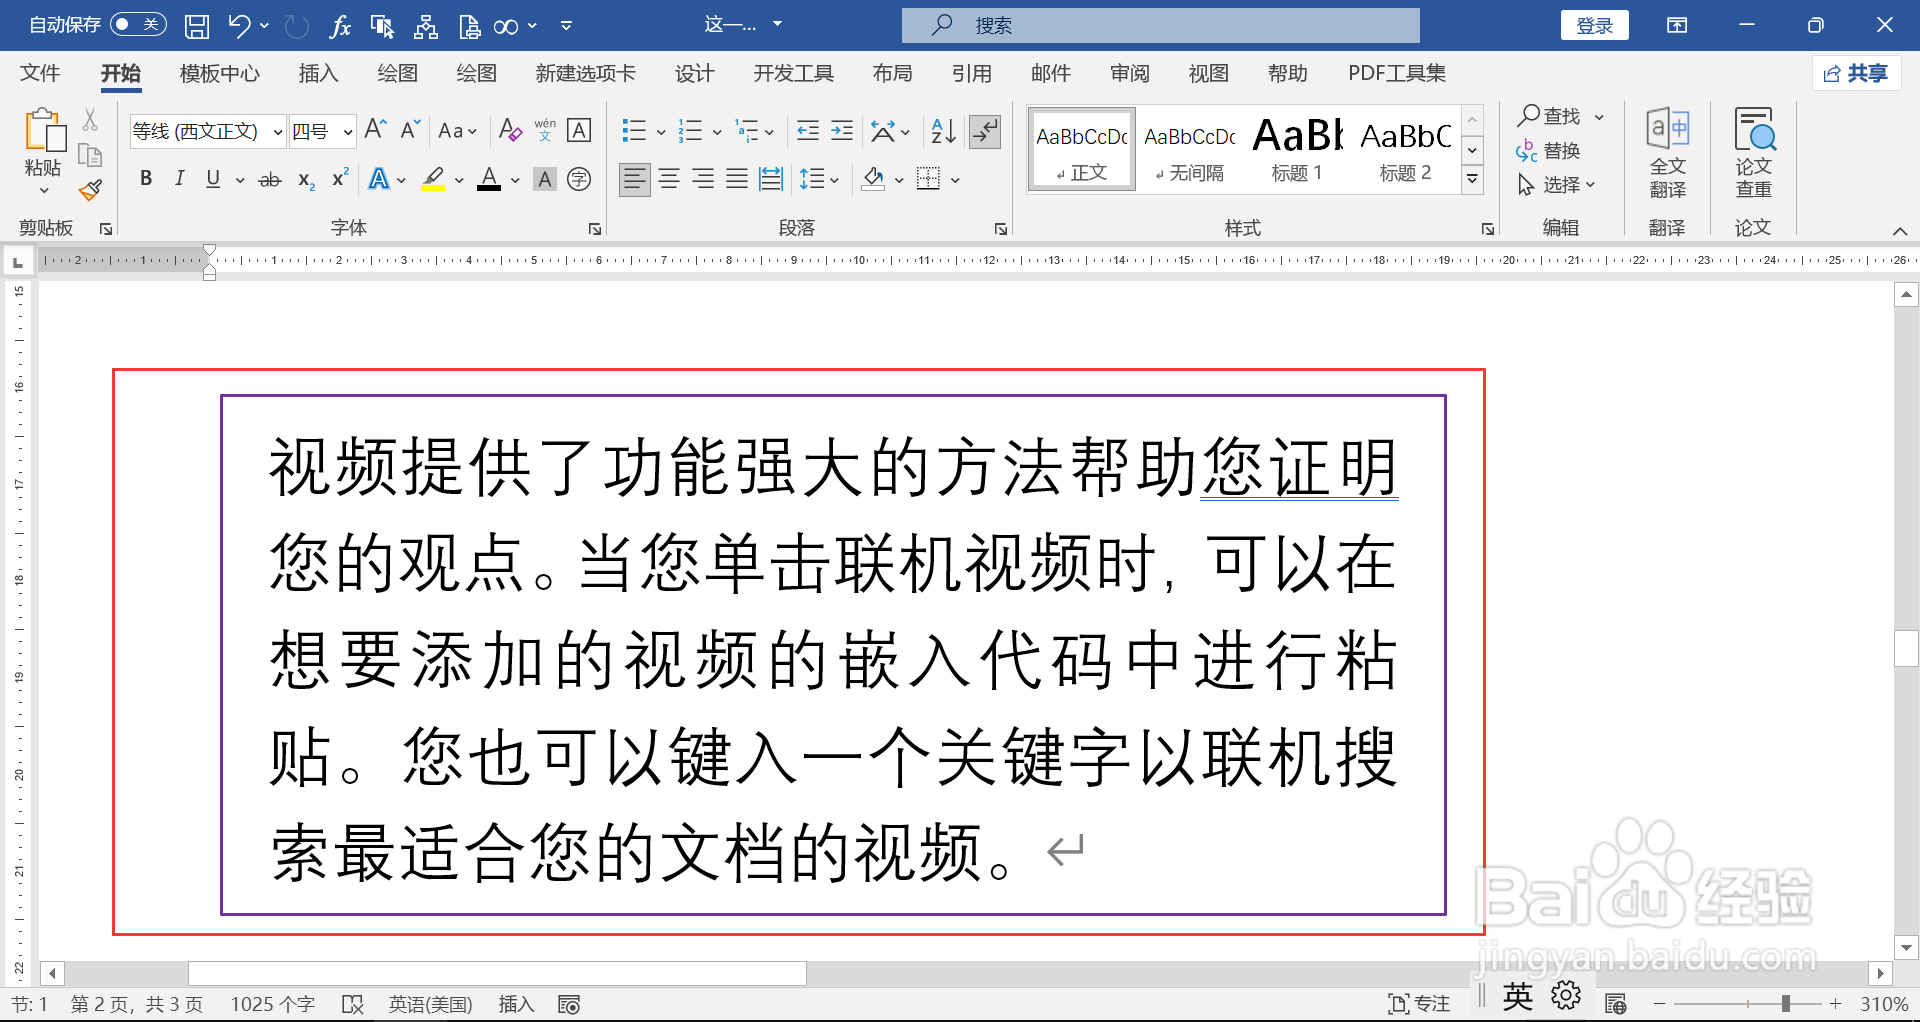Click the fx formula icon in title bar
The image size is (1920, 1022).
tap(340, 26)
